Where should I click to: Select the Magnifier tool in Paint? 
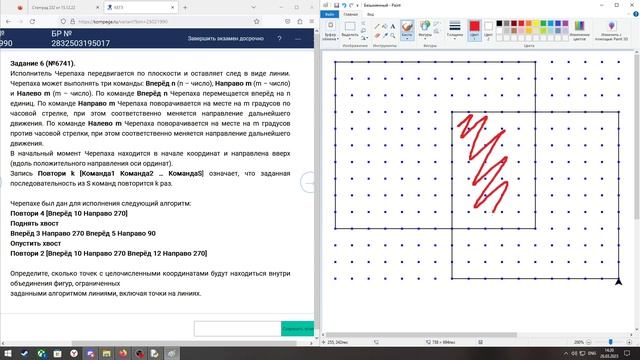click(393, 36)
